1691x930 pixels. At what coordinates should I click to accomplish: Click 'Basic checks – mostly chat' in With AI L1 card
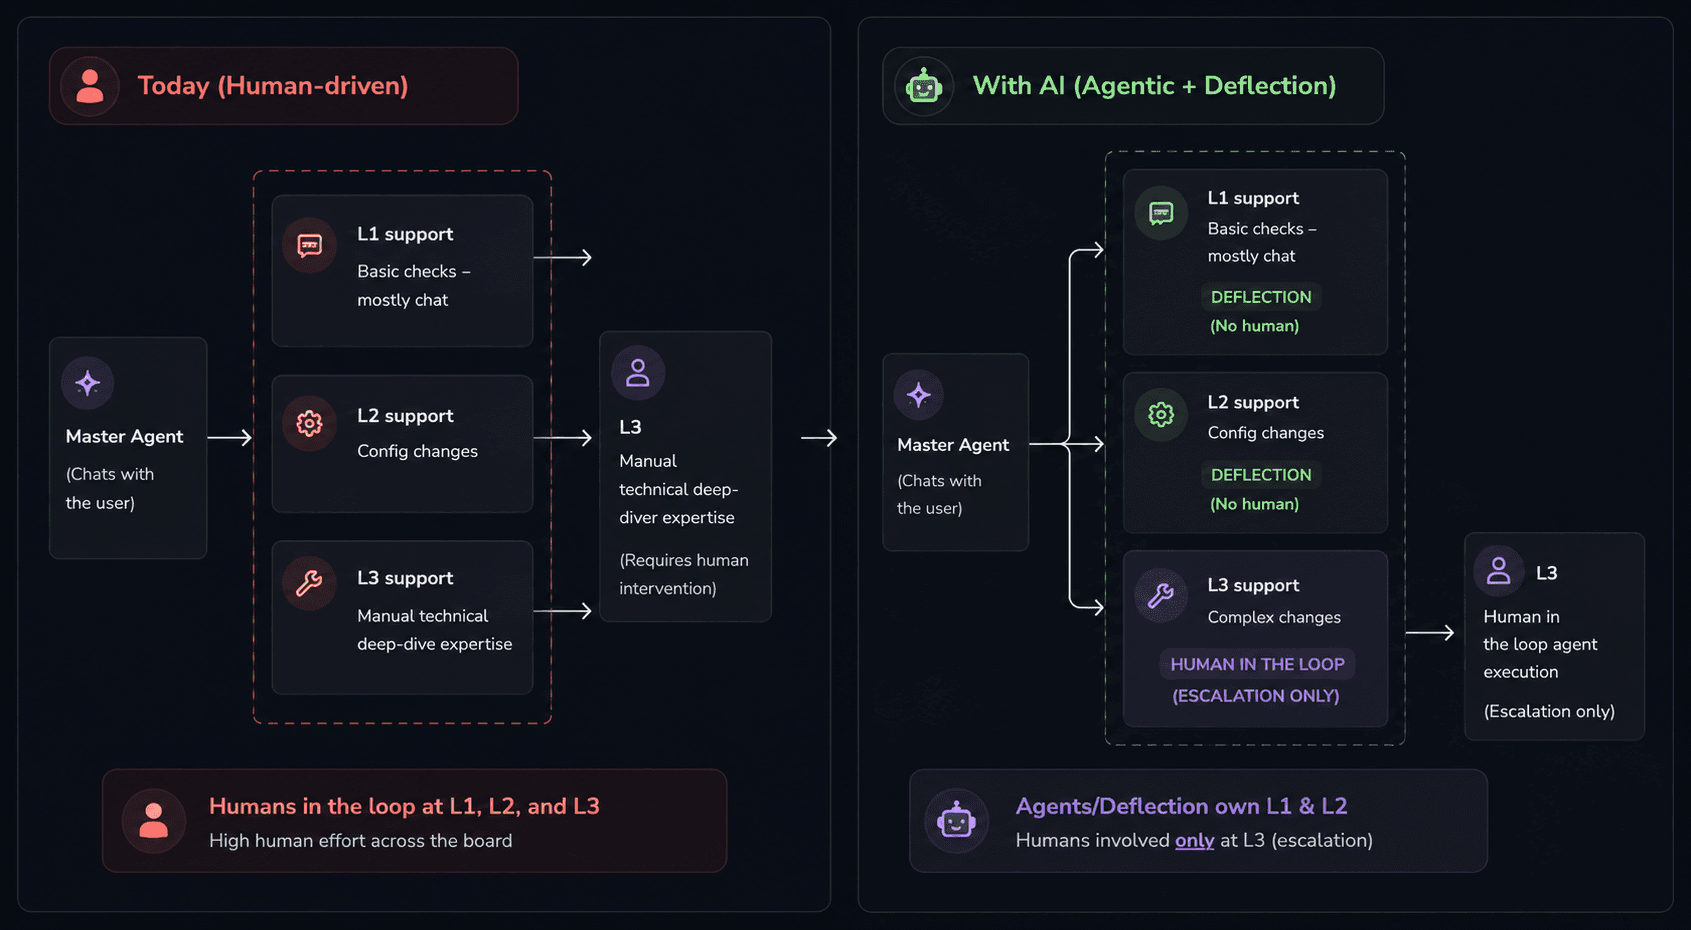1261,242
